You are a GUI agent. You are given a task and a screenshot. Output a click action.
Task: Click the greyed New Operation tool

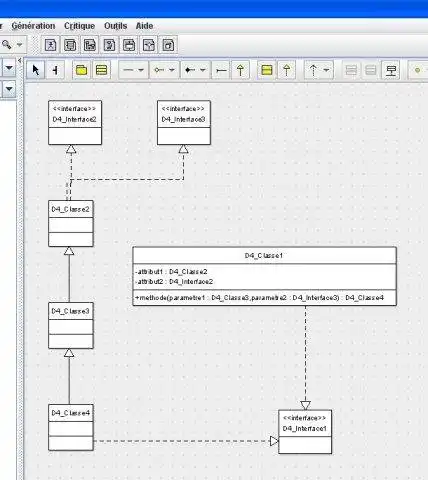371,70
